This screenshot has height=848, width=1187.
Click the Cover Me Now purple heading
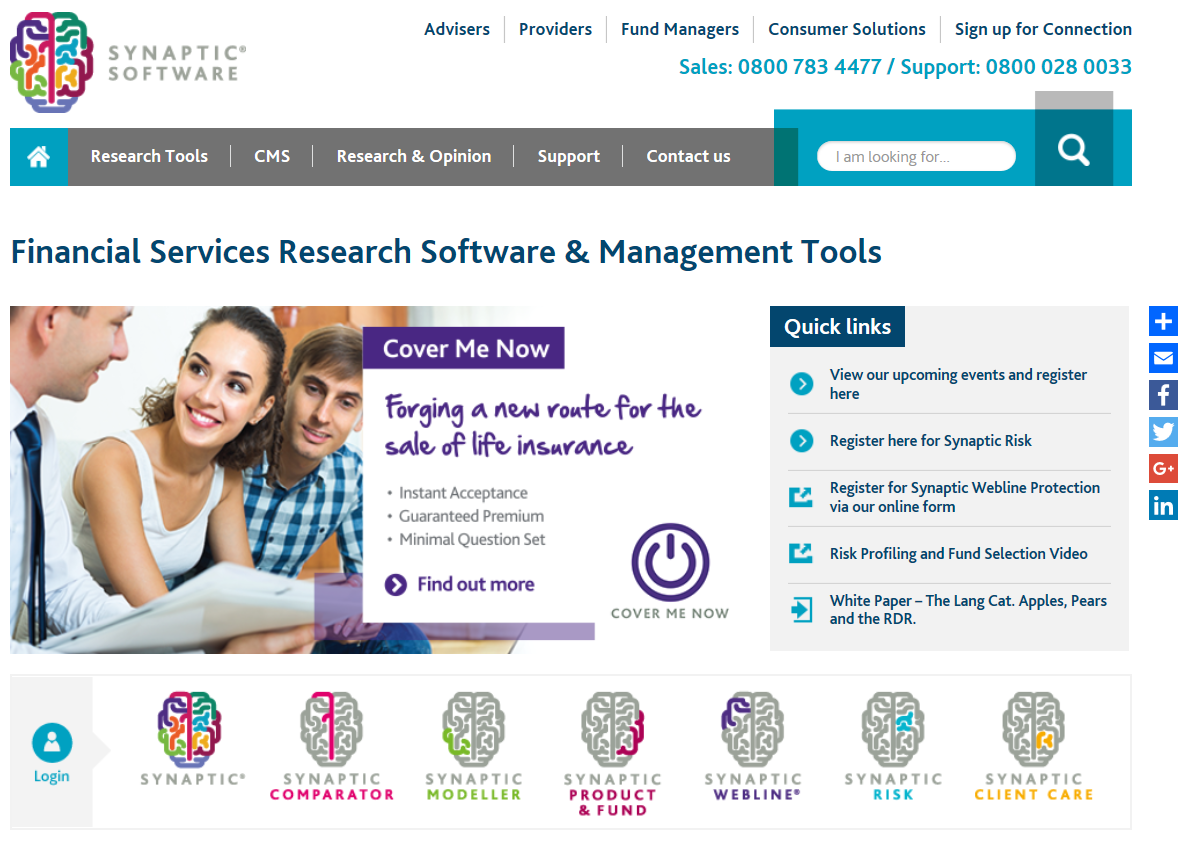pos(464,348)
